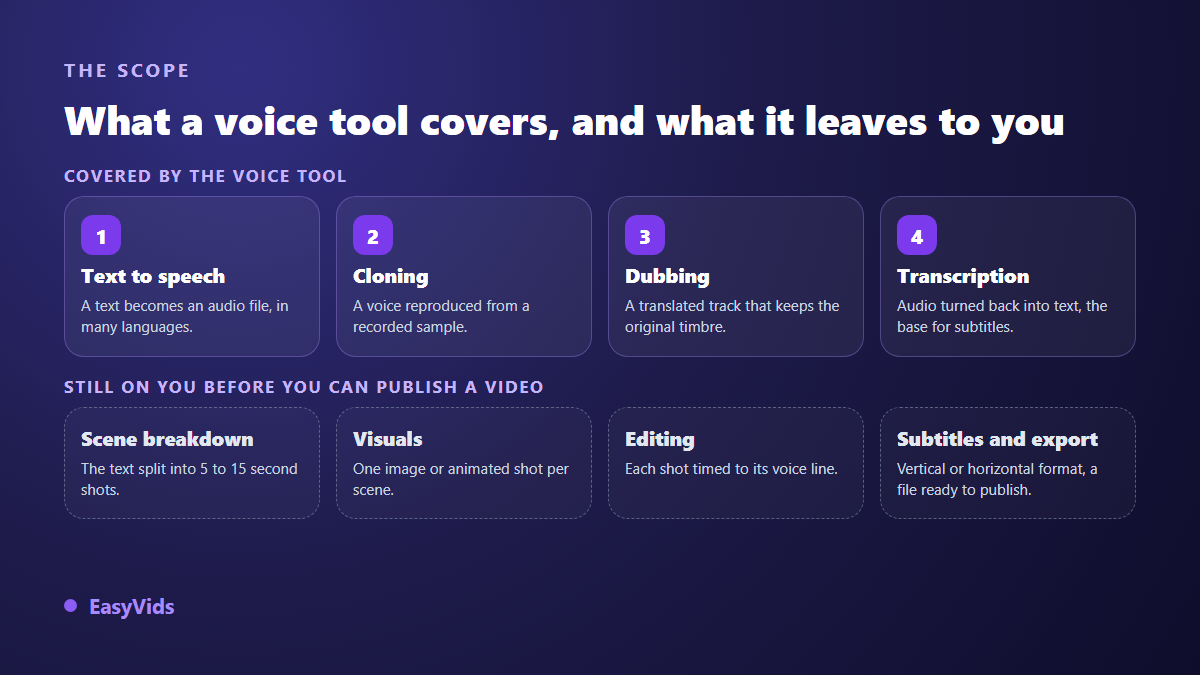Select the 'Cloning' card title
Screen dimensions: 1200x675
coord(391,277)
